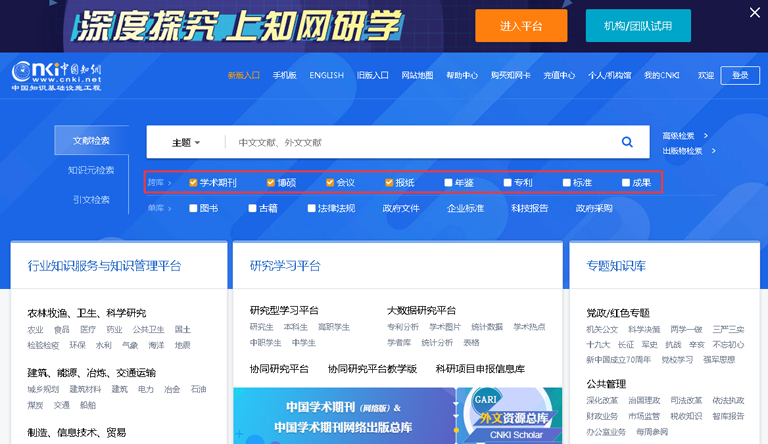
Task: Enable the 成果 checkbox
Action: point(626,183)
